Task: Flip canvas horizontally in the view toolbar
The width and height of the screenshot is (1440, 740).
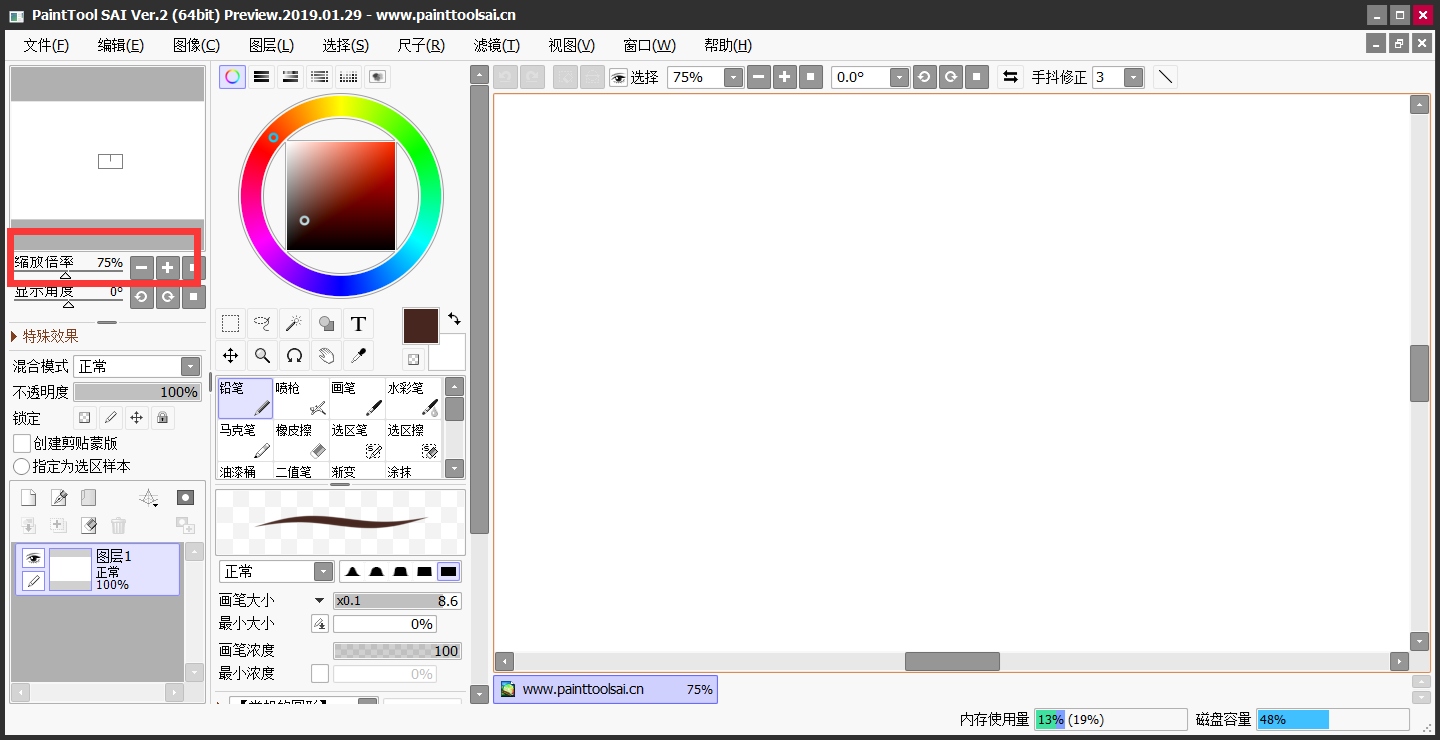Action: 1010,77
